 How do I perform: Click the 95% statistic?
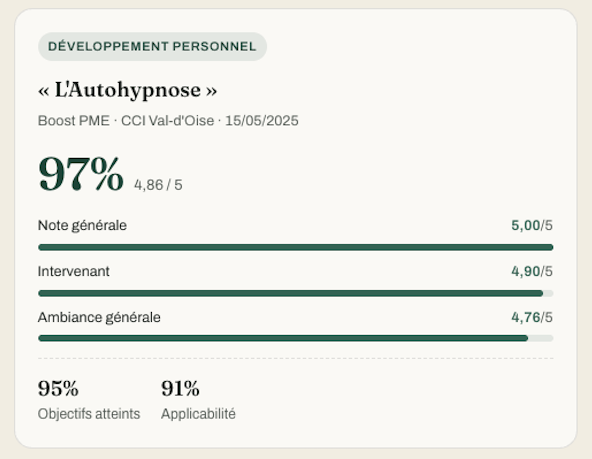click(x=58, y=388)
